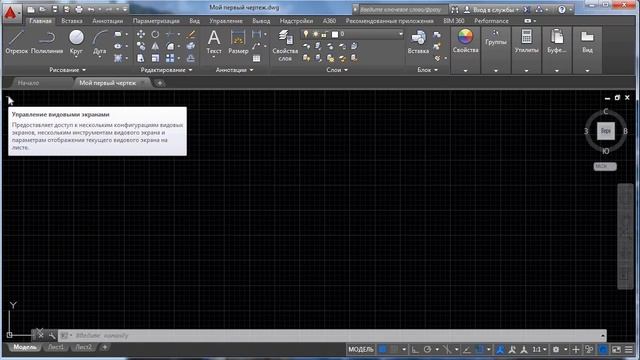Viewport: 640px width, 360px height.
Task: Click the Copy objects tool icon
Action: tap(141, 46)
